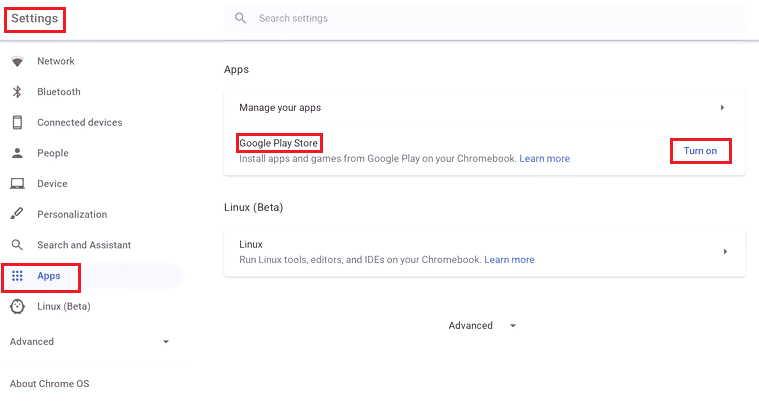
Task: Click the Connected devices phone icon
Action: click(x=17, y=123)
